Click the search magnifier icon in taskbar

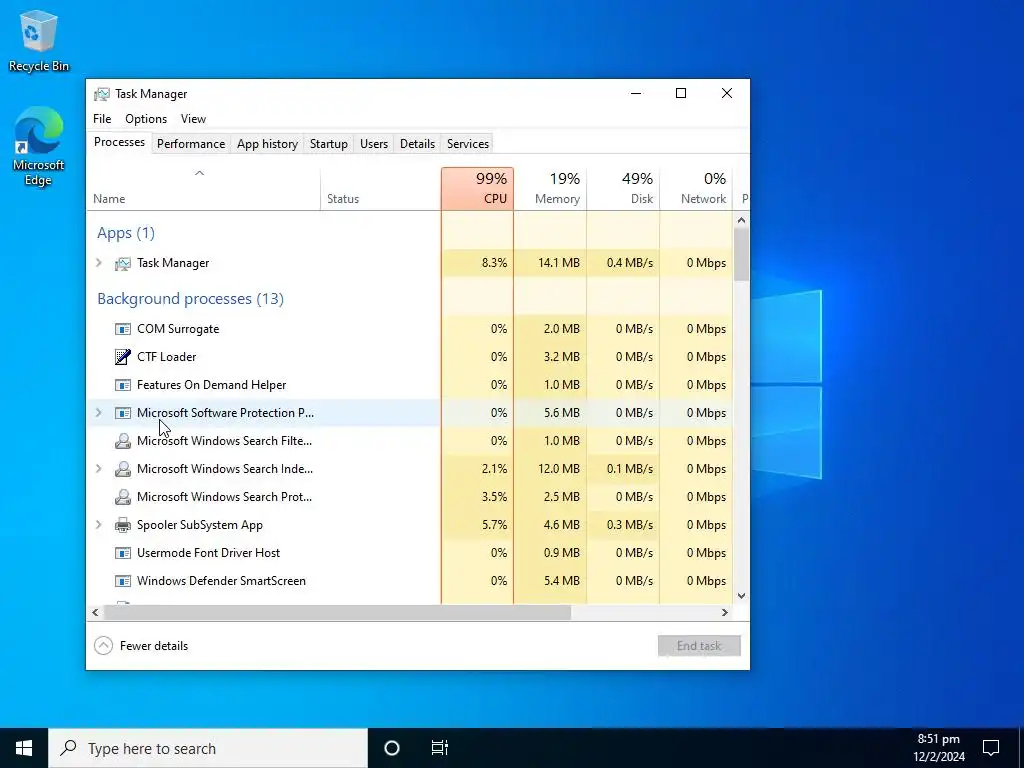tap(69, 748)
